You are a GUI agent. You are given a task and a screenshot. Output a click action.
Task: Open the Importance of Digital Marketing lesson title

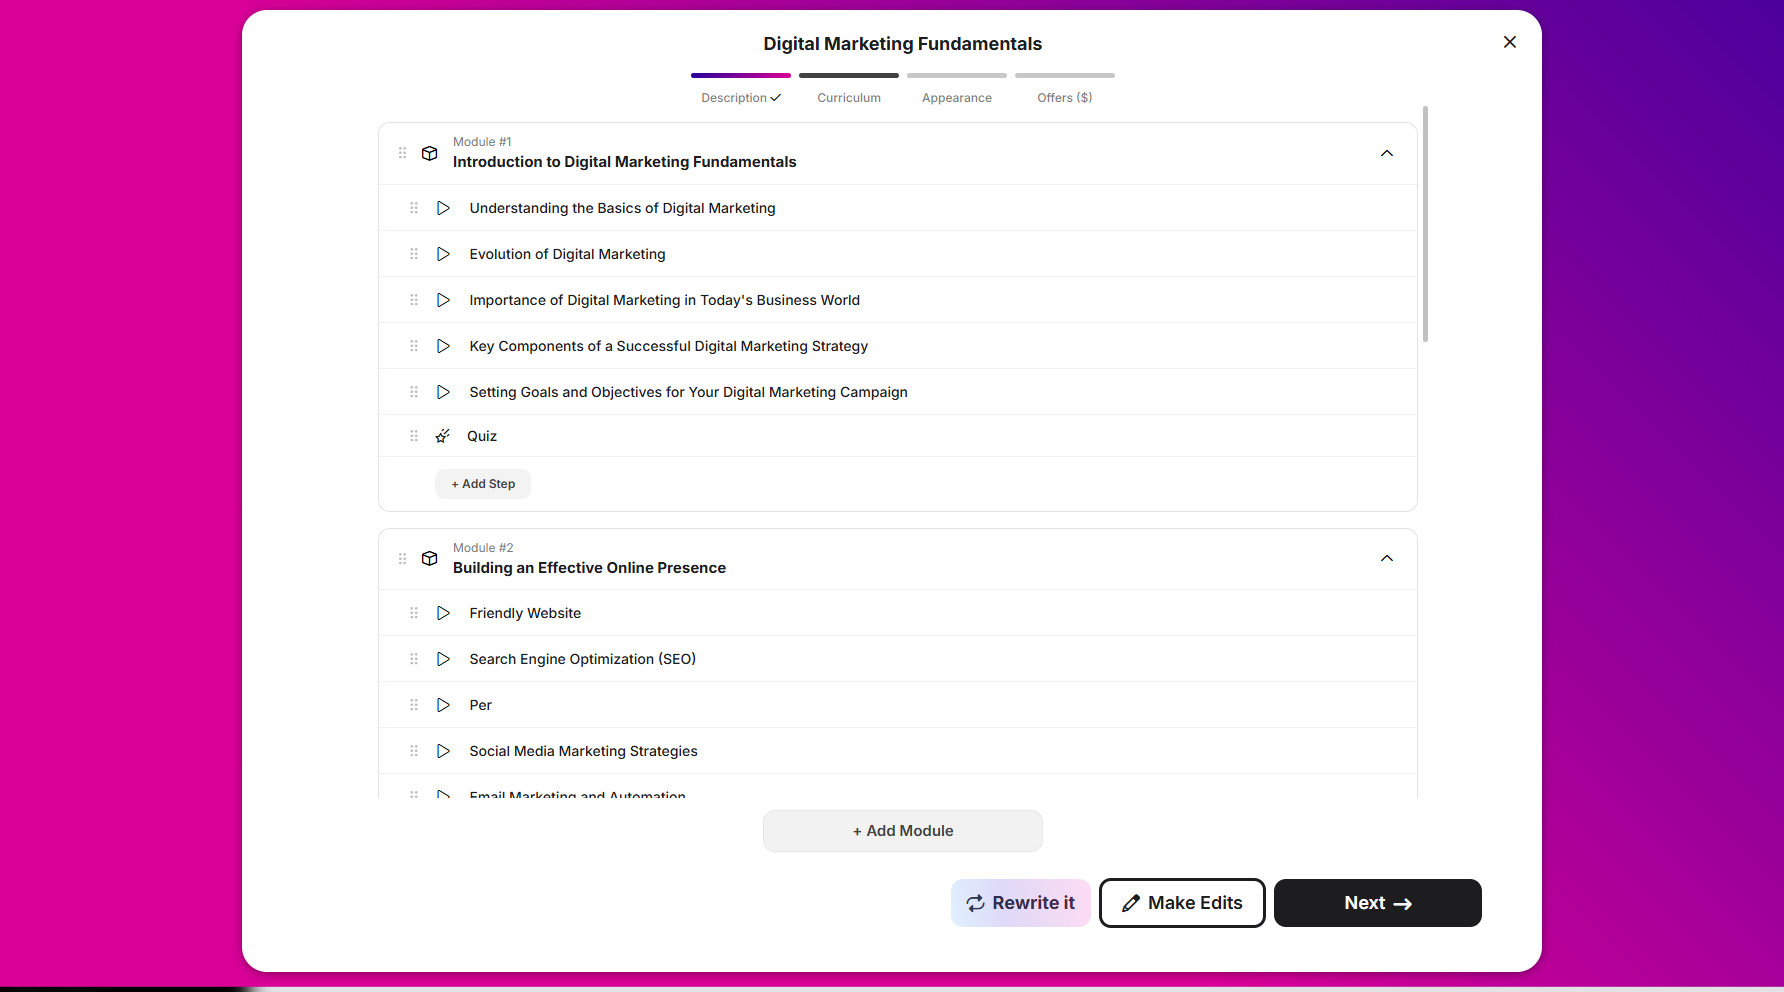[x=665, y=300]
